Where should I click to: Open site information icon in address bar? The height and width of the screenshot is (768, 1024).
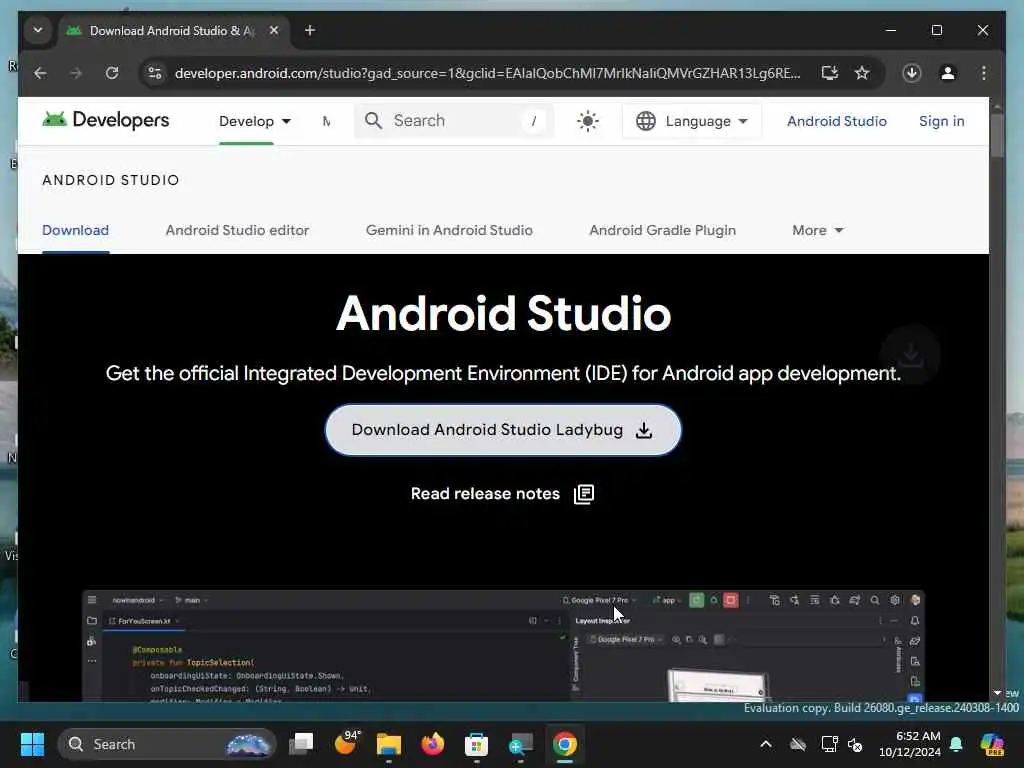(x=155, y=73)
